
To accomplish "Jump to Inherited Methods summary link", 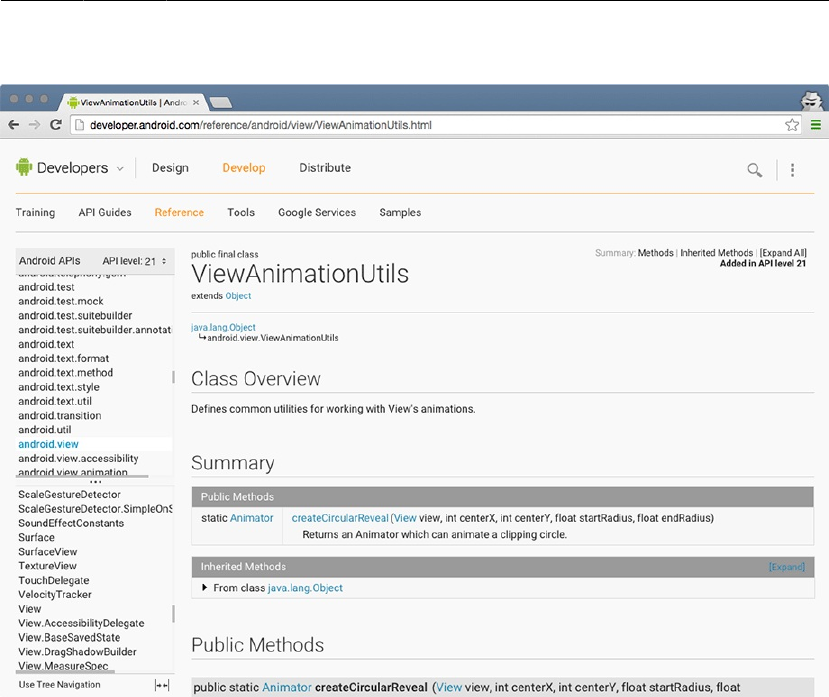I will (x=716, y=253).
